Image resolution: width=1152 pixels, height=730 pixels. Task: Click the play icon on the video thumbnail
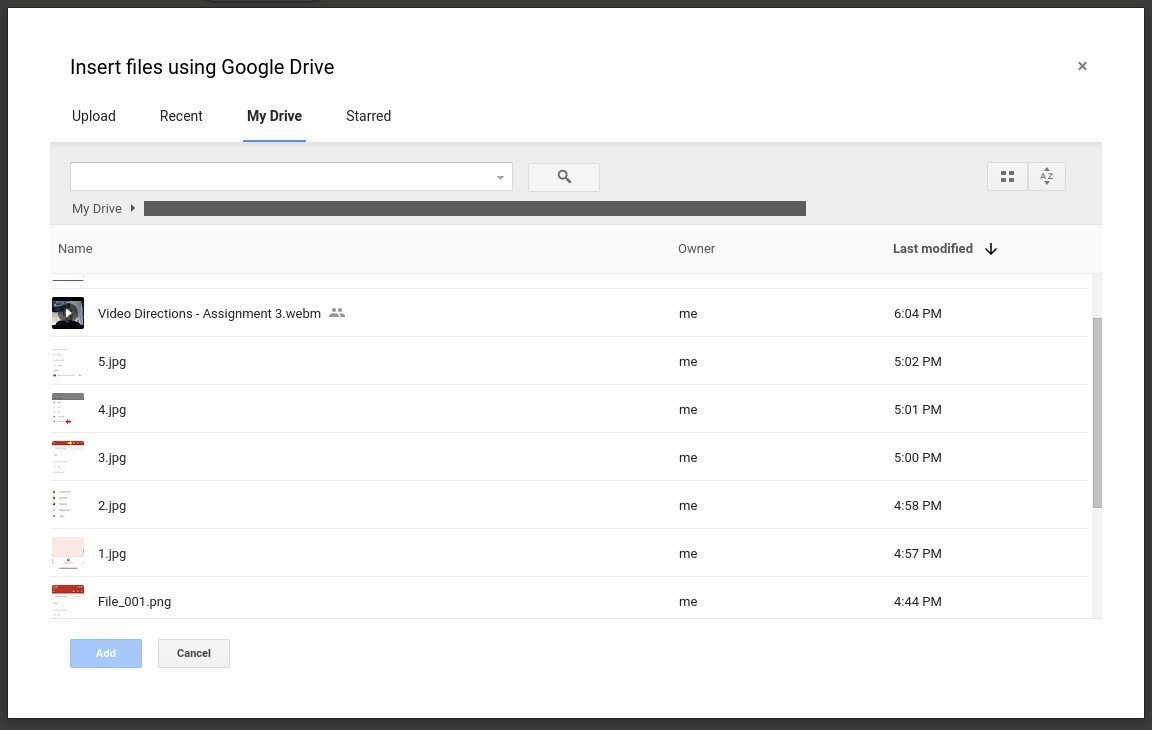point(67,313)
